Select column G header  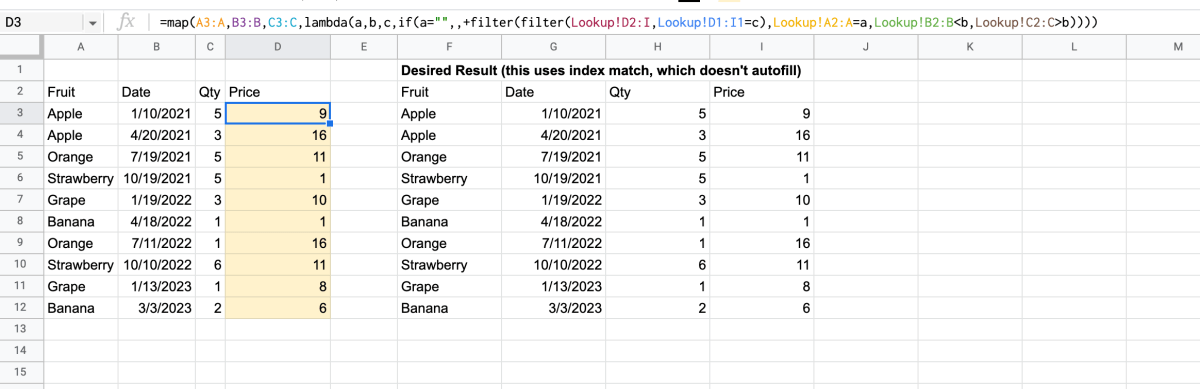[553, 47]
